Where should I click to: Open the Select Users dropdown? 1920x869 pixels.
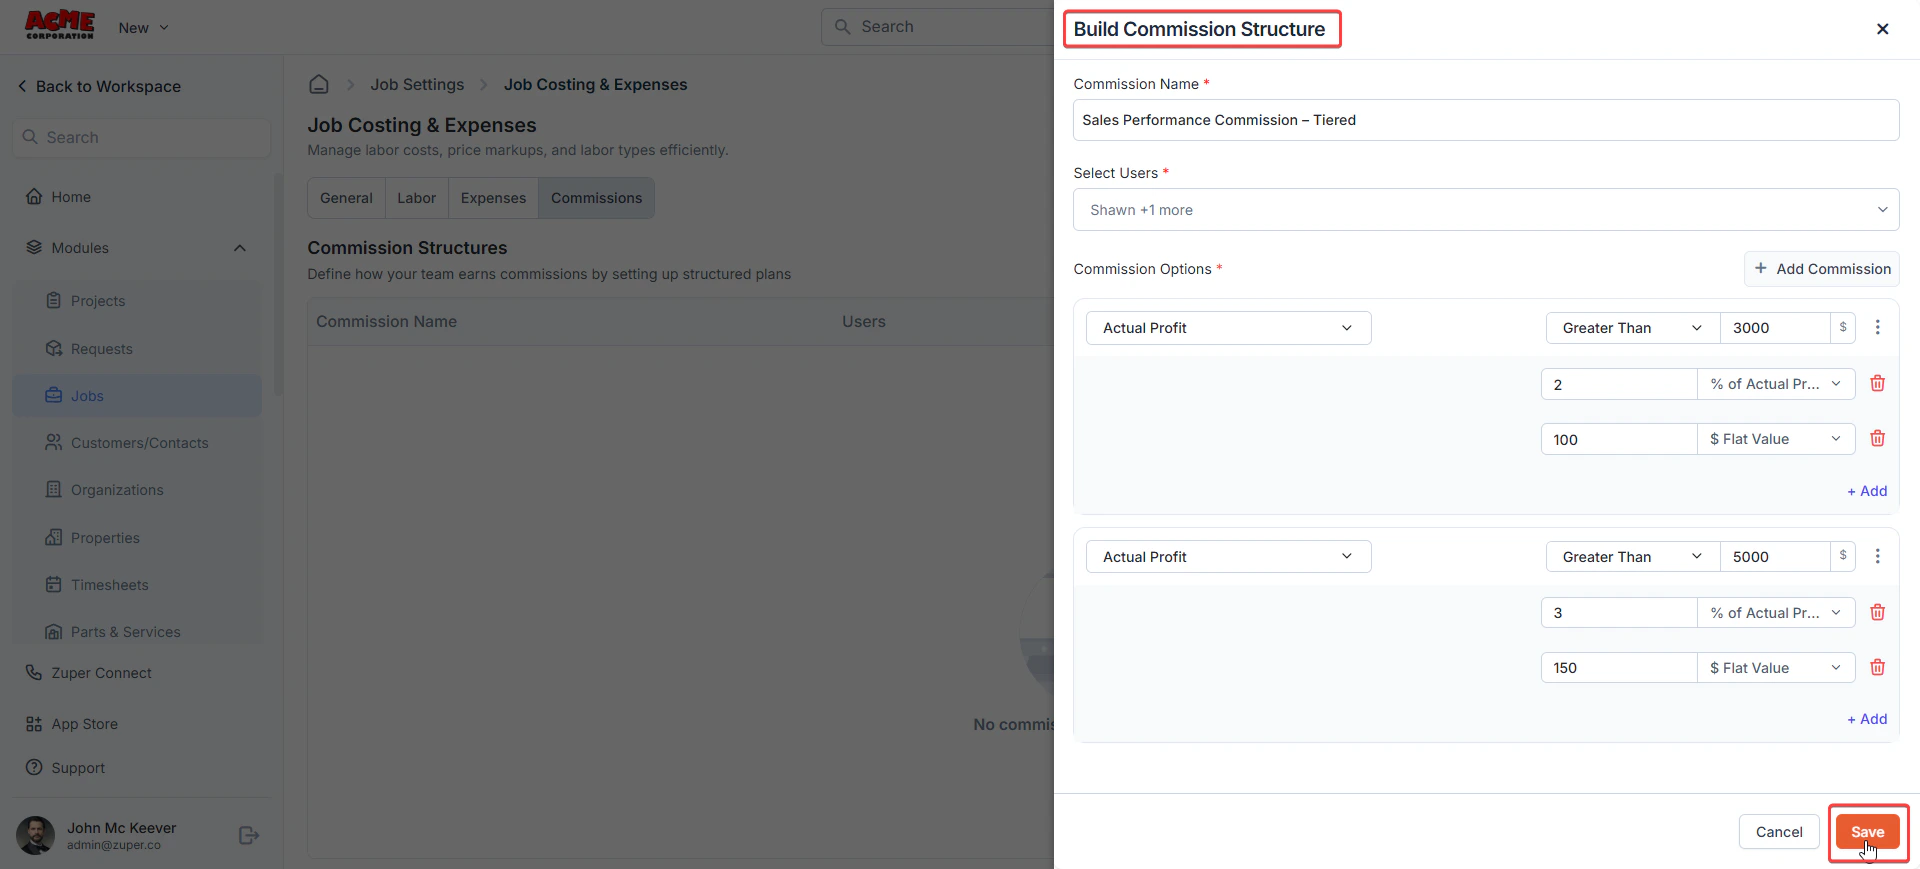pos(1486,210)
